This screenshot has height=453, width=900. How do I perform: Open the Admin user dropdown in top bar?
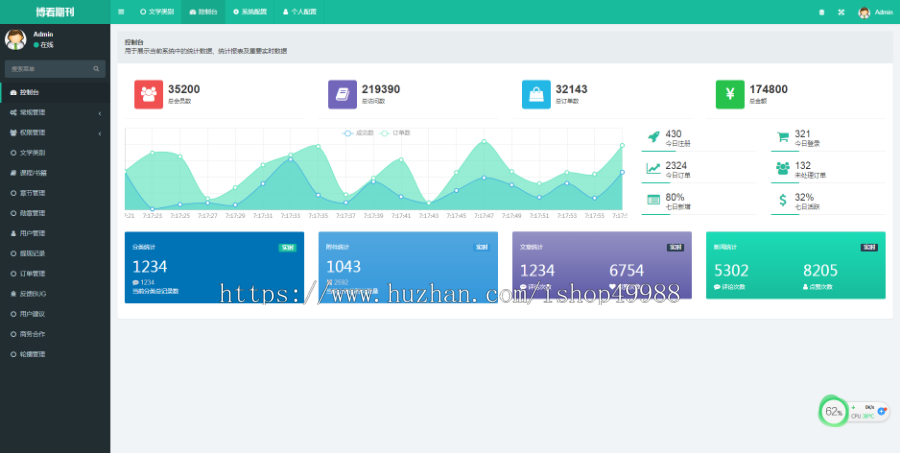click(x=876, y=12)
